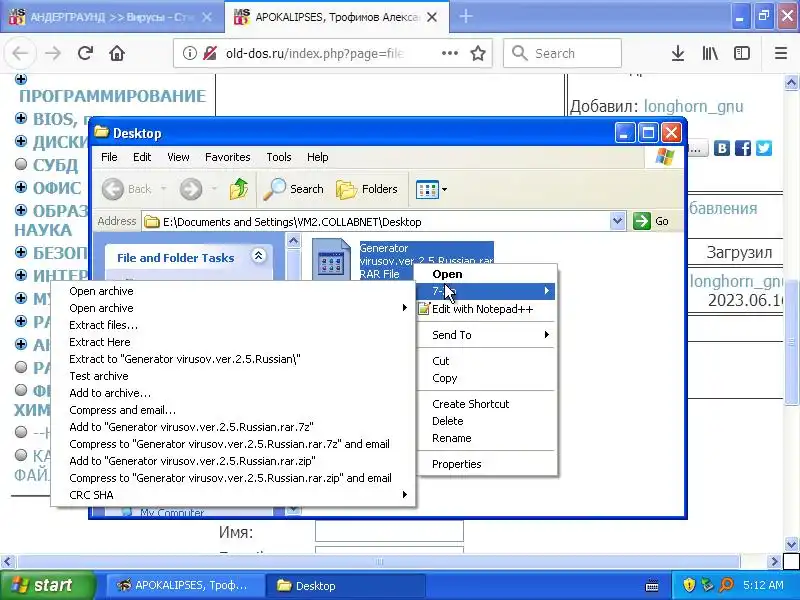
Task: Close the APOKALIPSES tab
Action: tap(432, 17)
